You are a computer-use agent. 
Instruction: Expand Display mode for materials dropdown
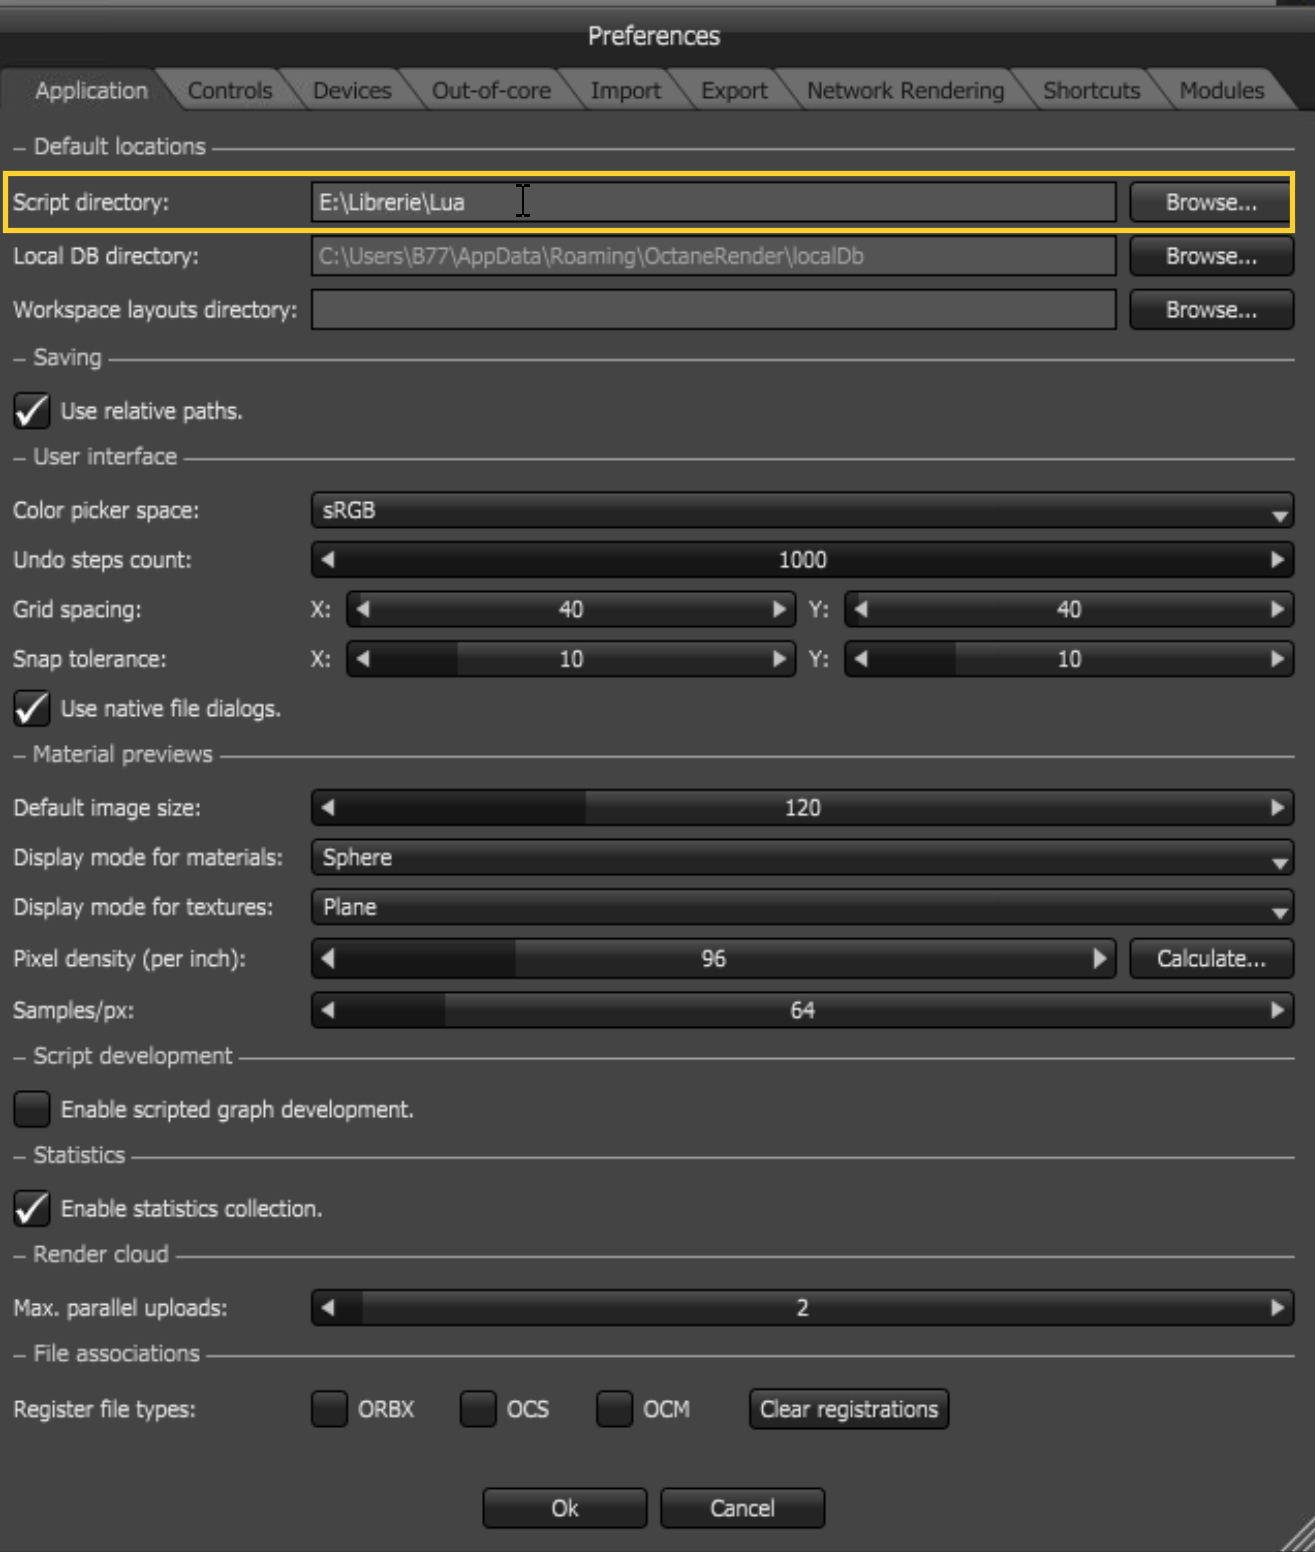click(x=802, y=858)
